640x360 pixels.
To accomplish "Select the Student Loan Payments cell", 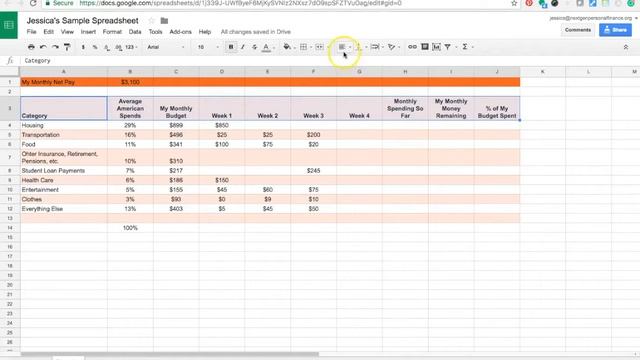I will point(64,171).
